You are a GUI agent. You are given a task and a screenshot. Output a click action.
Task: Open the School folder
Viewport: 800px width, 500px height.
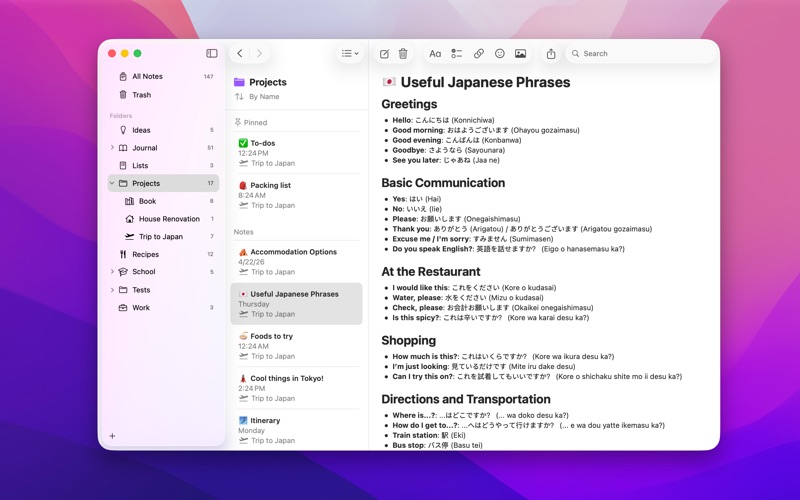(x=163, y=272)
